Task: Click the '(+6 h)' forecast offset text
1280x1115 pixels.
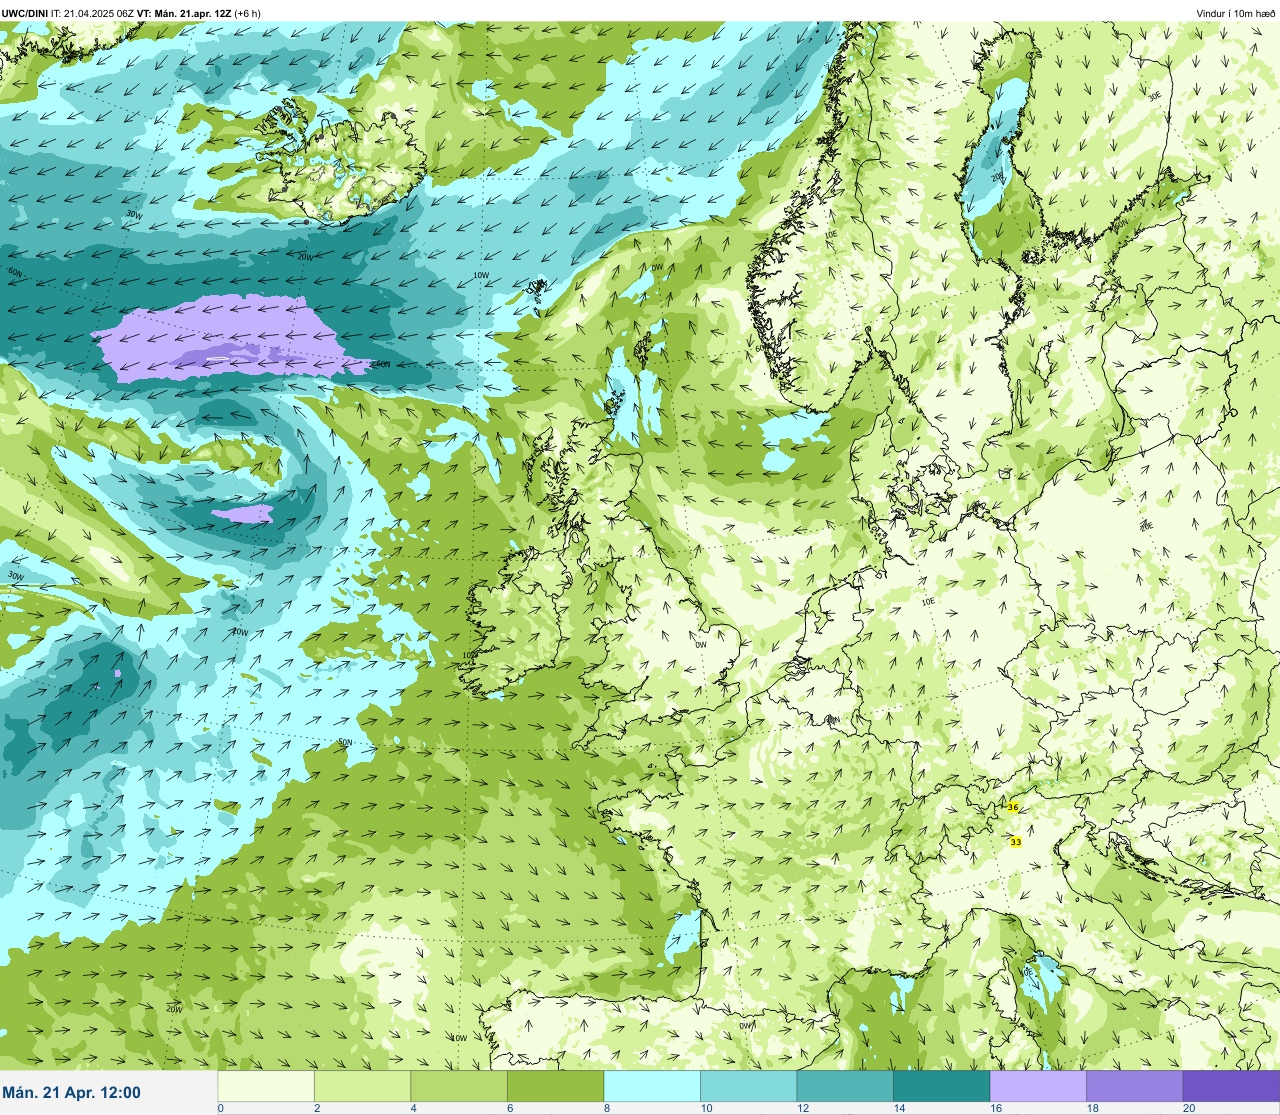Action: pos(248,13)
